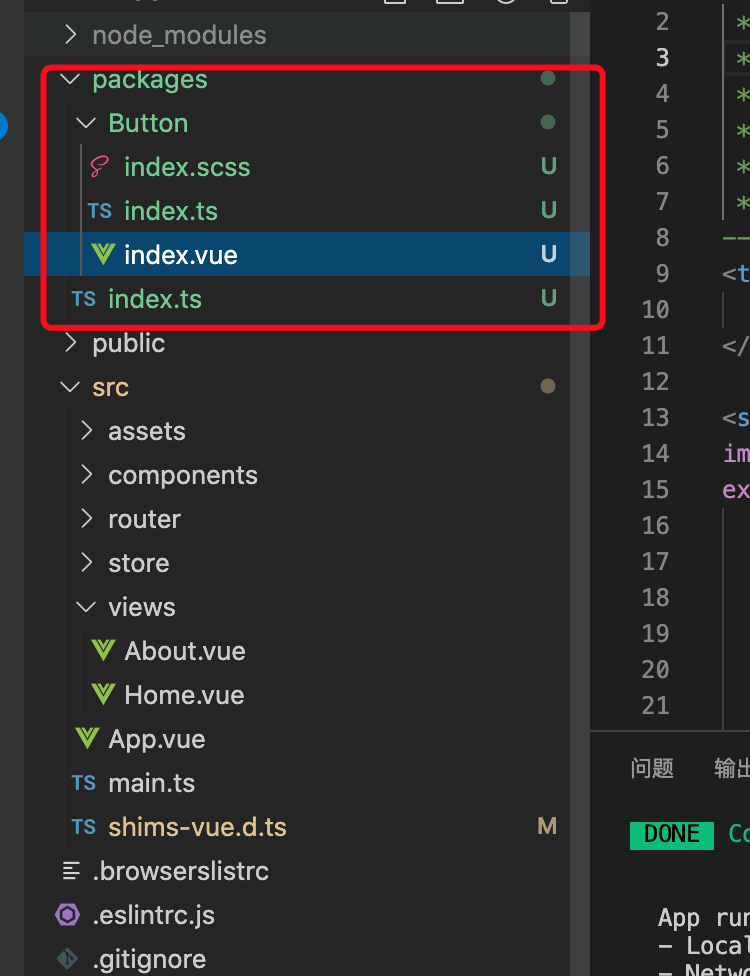
Task: Open About.vue file name
Action: (185, 650)
